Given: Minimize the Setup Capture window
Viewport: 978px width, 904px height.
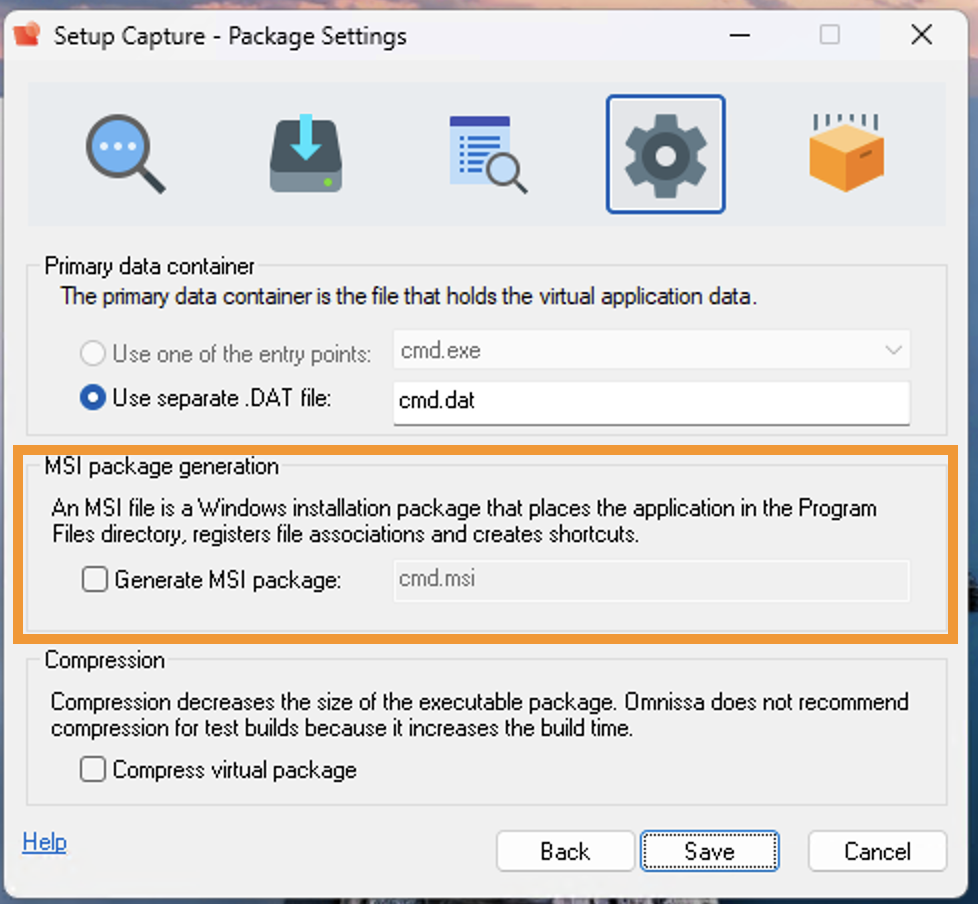Looking at the screenshot, I should point(740,34).
